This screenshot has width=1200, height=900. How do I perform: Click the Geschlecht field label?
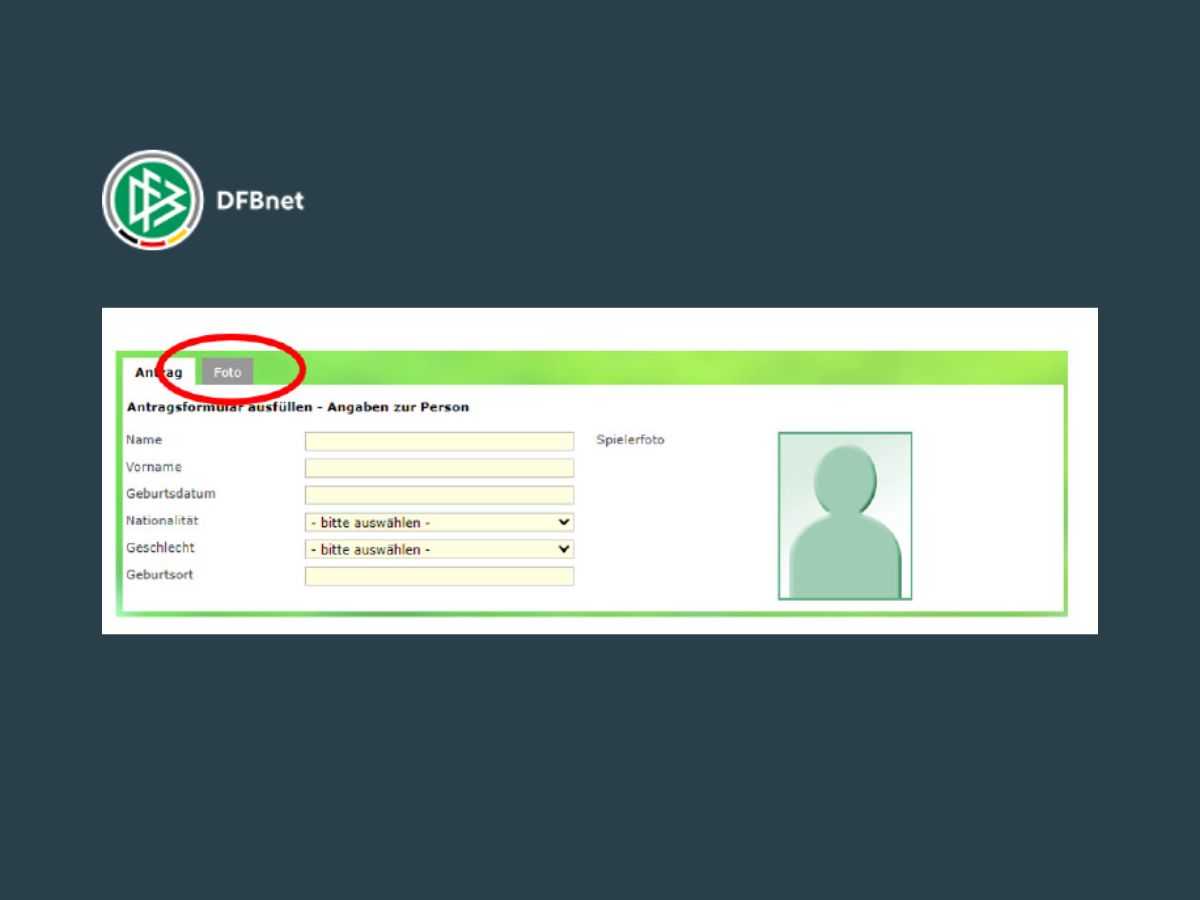pos(160,548)
